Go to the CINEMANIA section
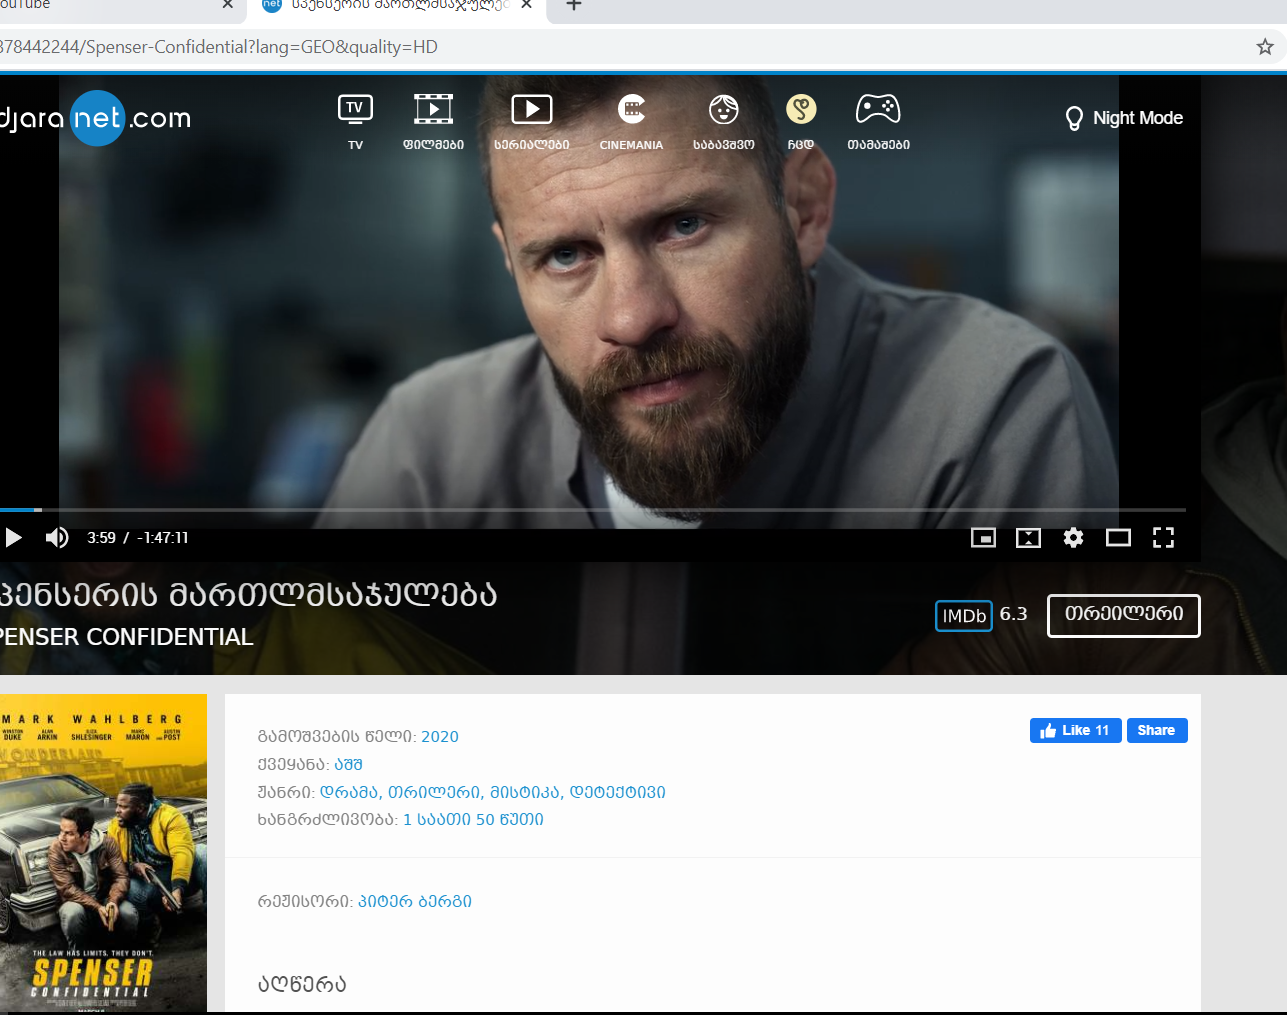 click(631, 121)
